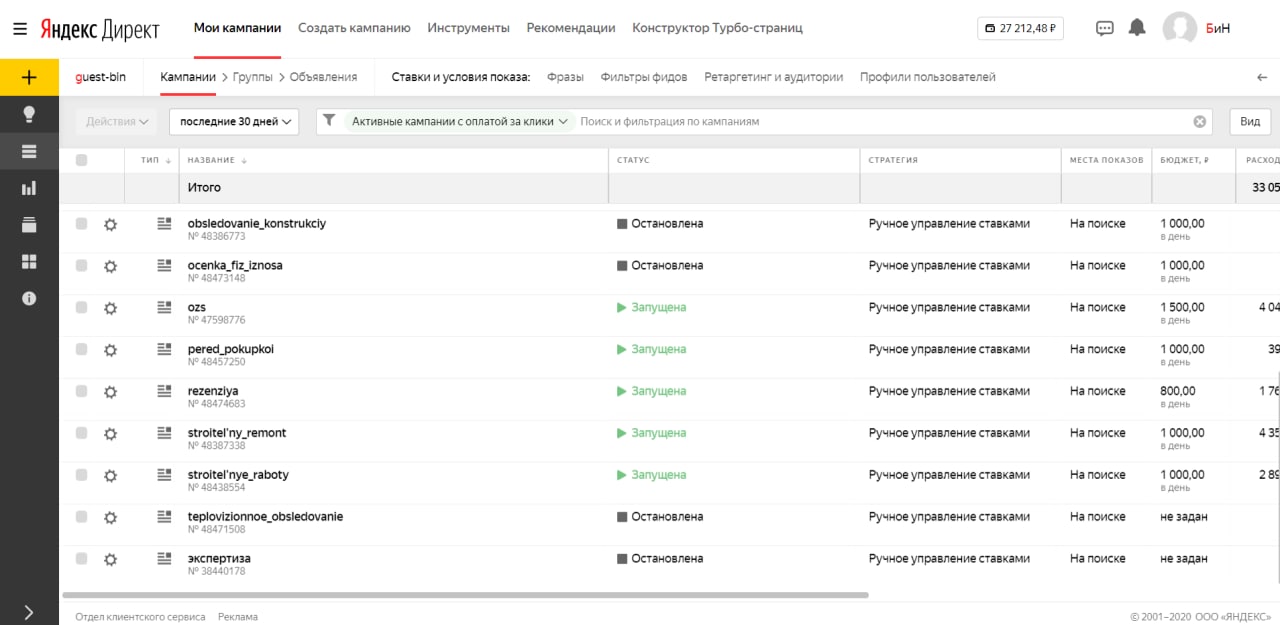Open the notifications bell icon
This screenshot has width=1280, height=625.
point(1137,28)
